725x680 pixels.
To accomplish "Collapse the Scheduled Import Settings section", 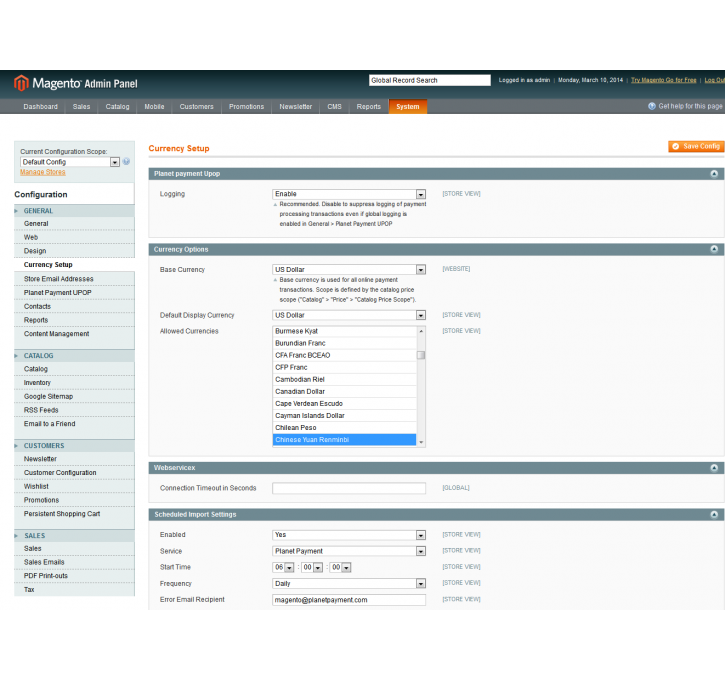I will [714, 515].
